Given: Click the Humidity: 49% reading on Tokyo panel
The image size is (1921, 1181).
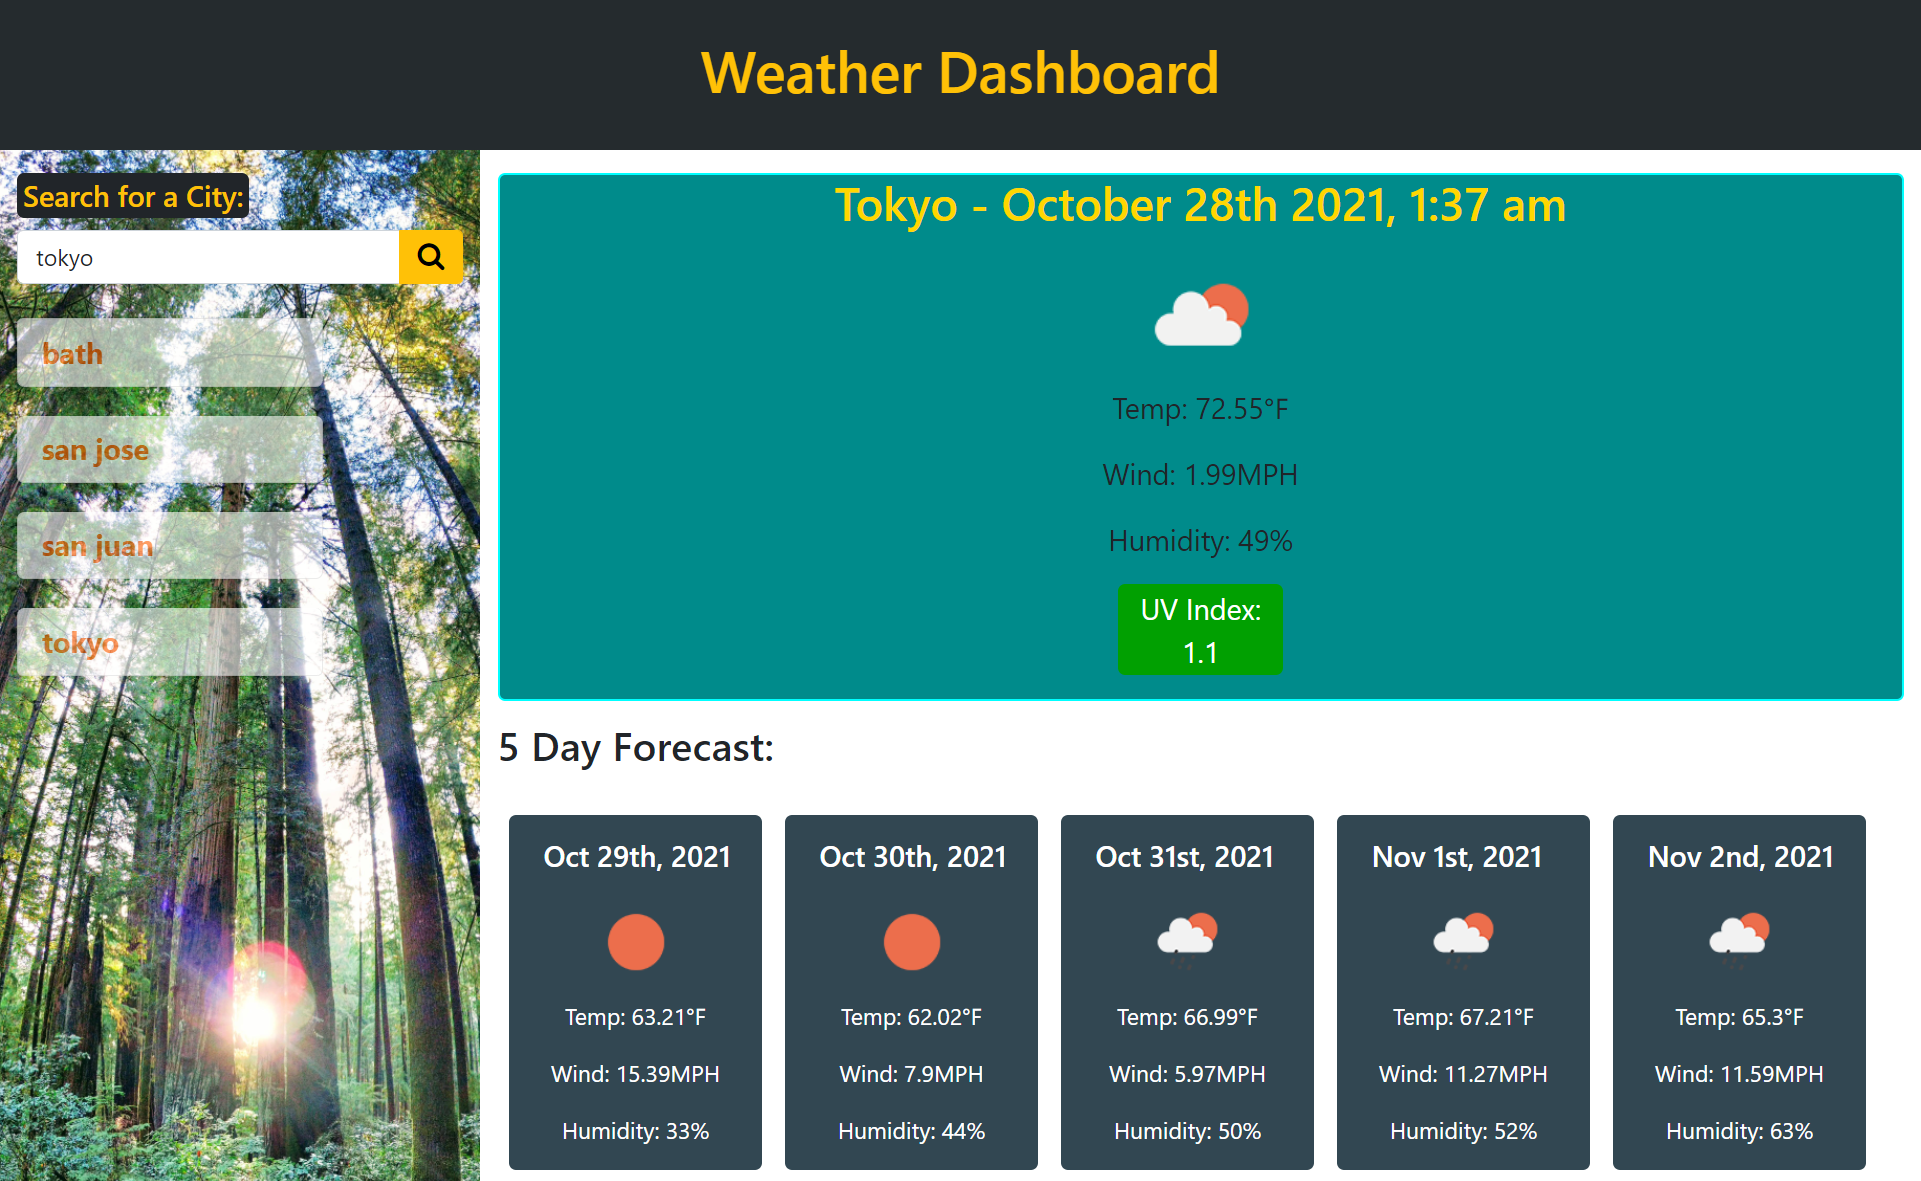Looking at the screenshot, I should [1200, 541].
